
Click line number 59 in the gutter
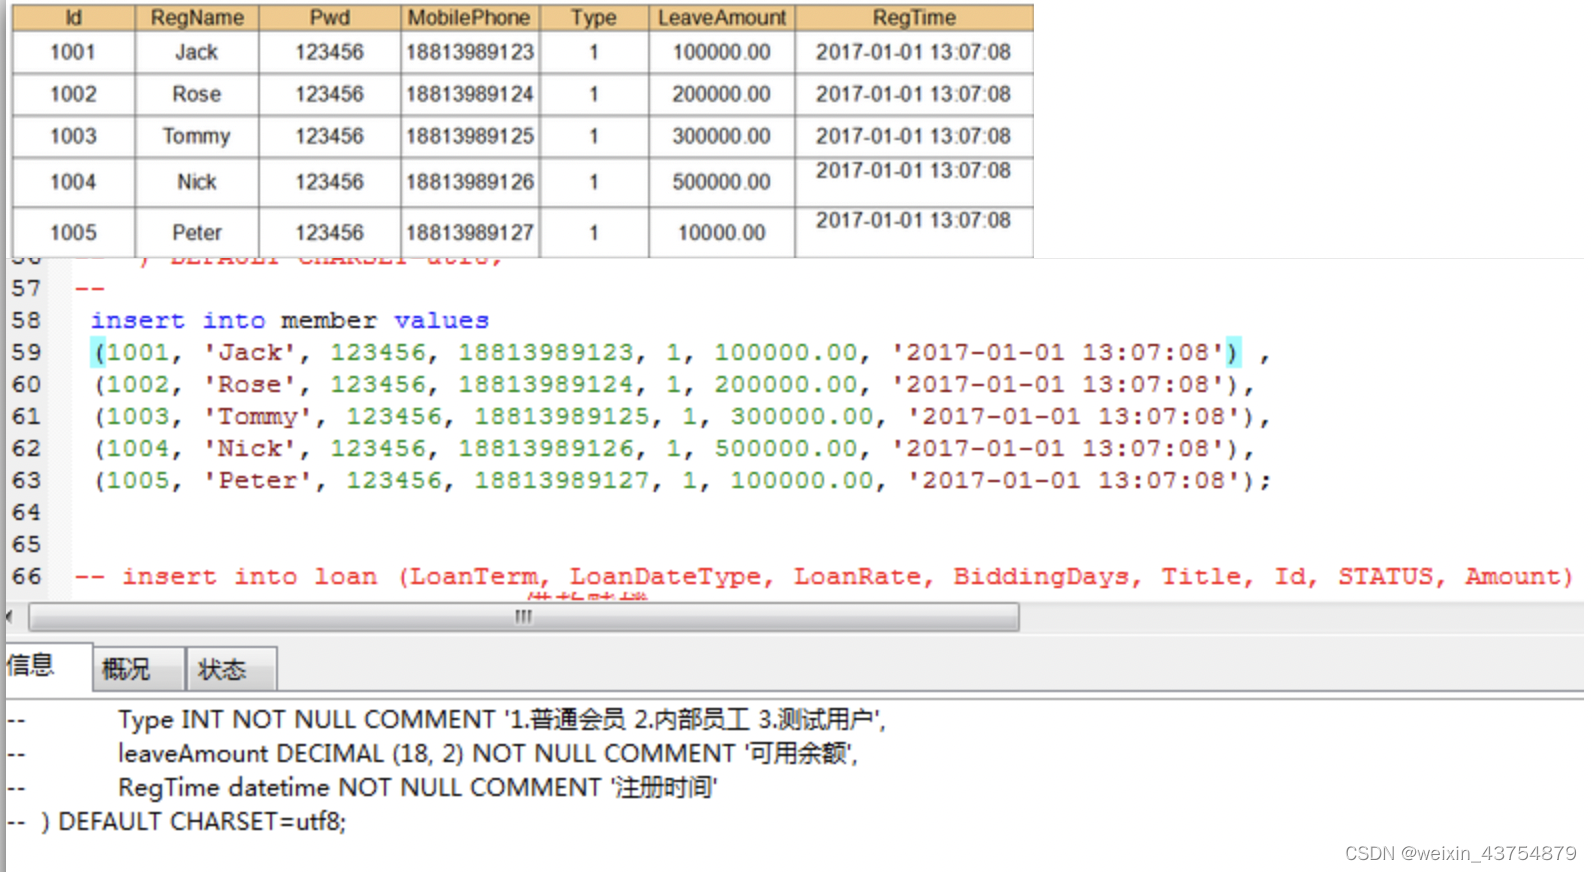(27, 352)
